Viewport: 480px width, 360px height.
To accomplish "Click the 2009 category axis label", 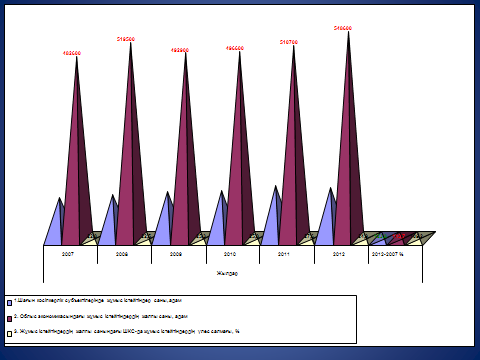I will click(176, 254).
